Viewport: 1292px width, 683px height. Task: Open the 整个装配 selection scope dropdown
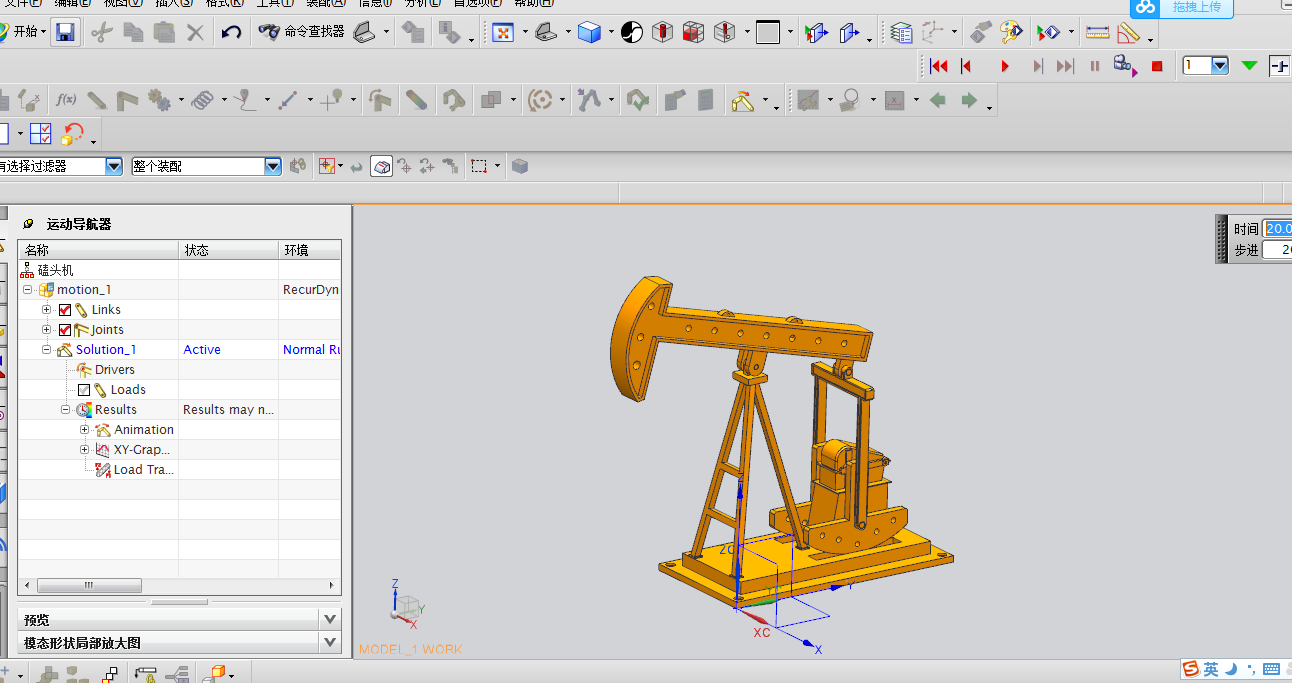pyautogui.click(x=273, y=167)
